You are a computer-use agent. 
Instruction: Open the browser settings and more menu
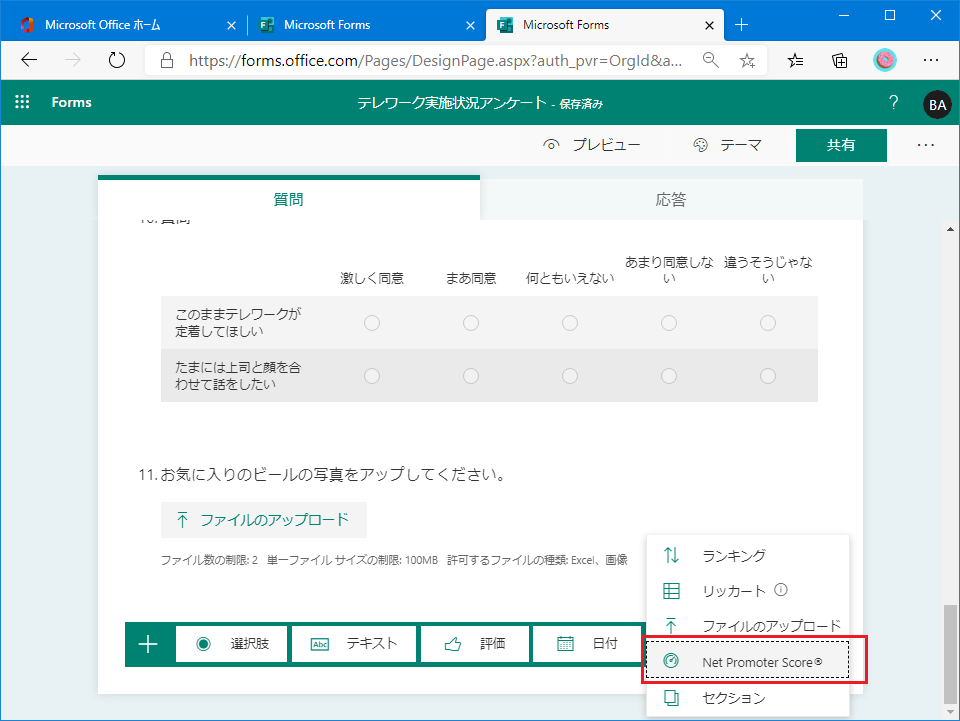tap(930, 60)
